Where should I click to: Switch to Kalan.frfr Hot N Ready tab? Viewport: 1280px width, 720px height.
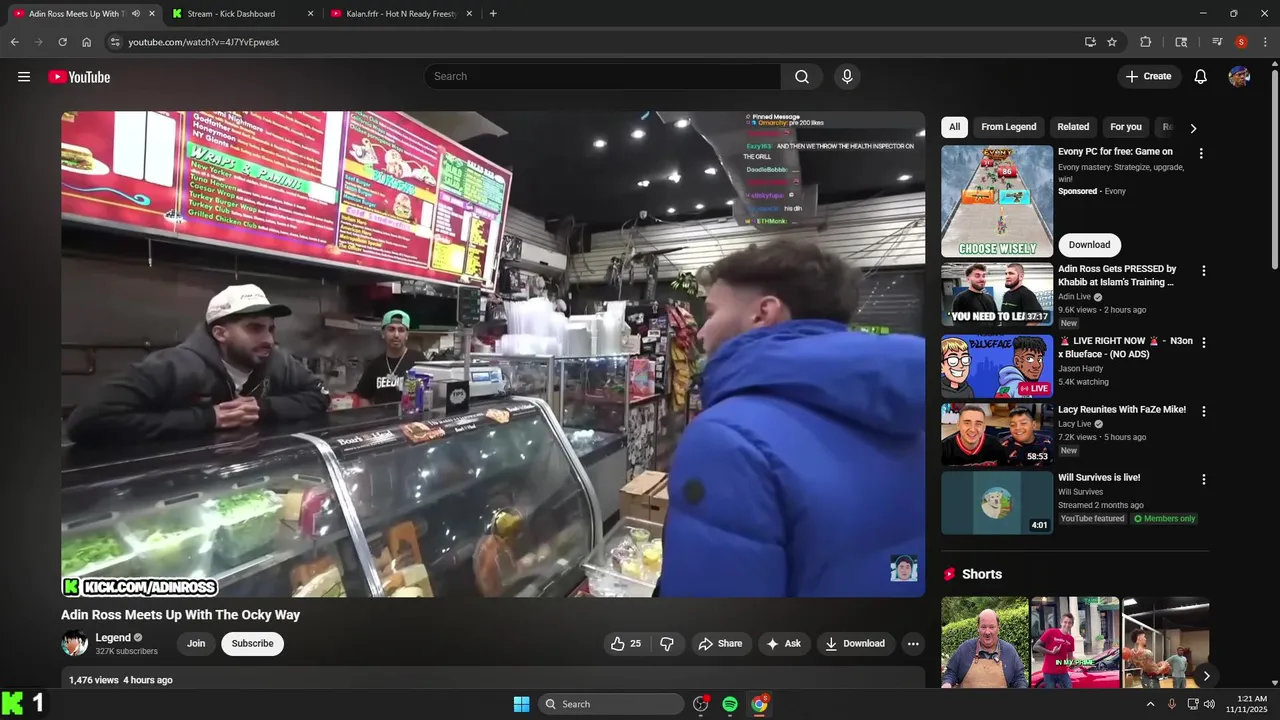point(401,14)
